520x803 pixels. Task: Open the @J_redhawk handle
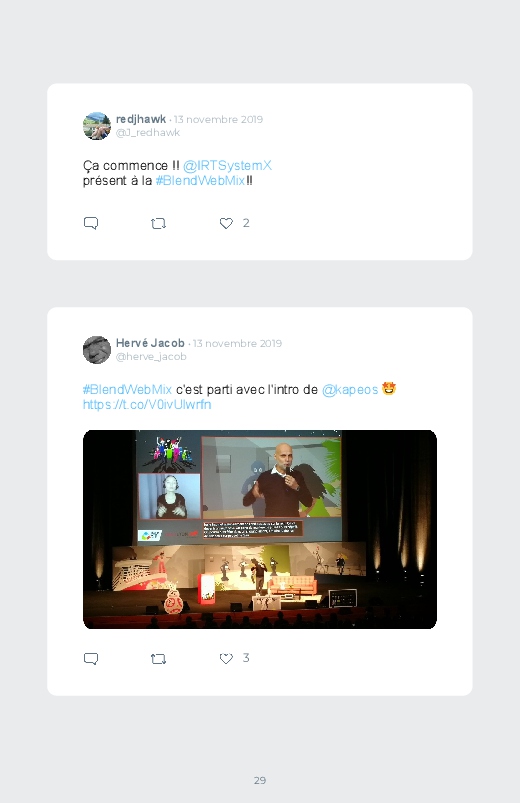pos(148,133)
